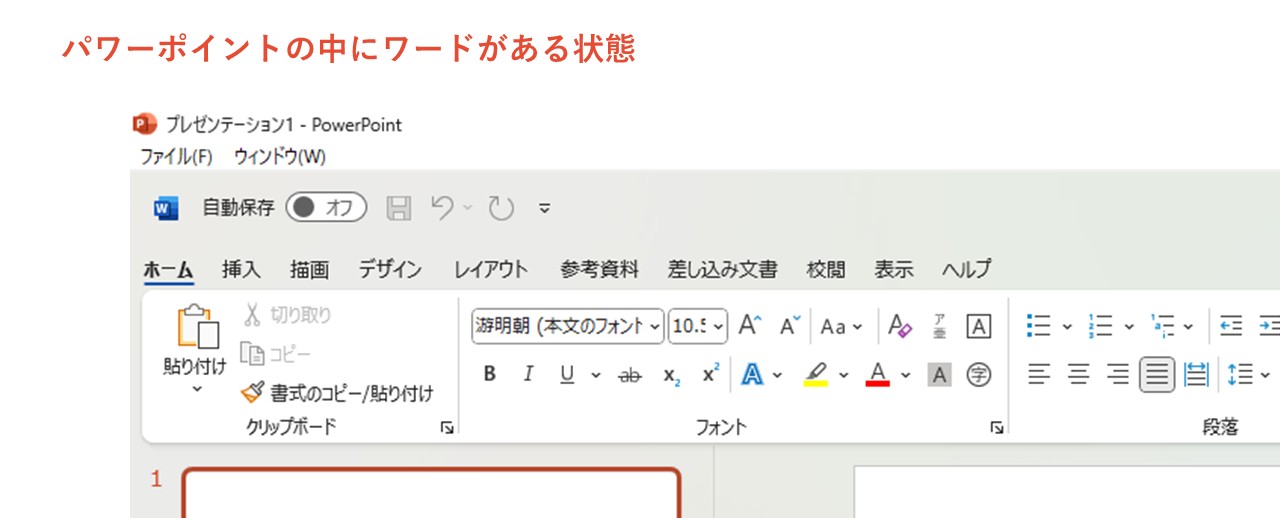
Task: Click the shrink font size icon
Action: (x=790, y=326)
